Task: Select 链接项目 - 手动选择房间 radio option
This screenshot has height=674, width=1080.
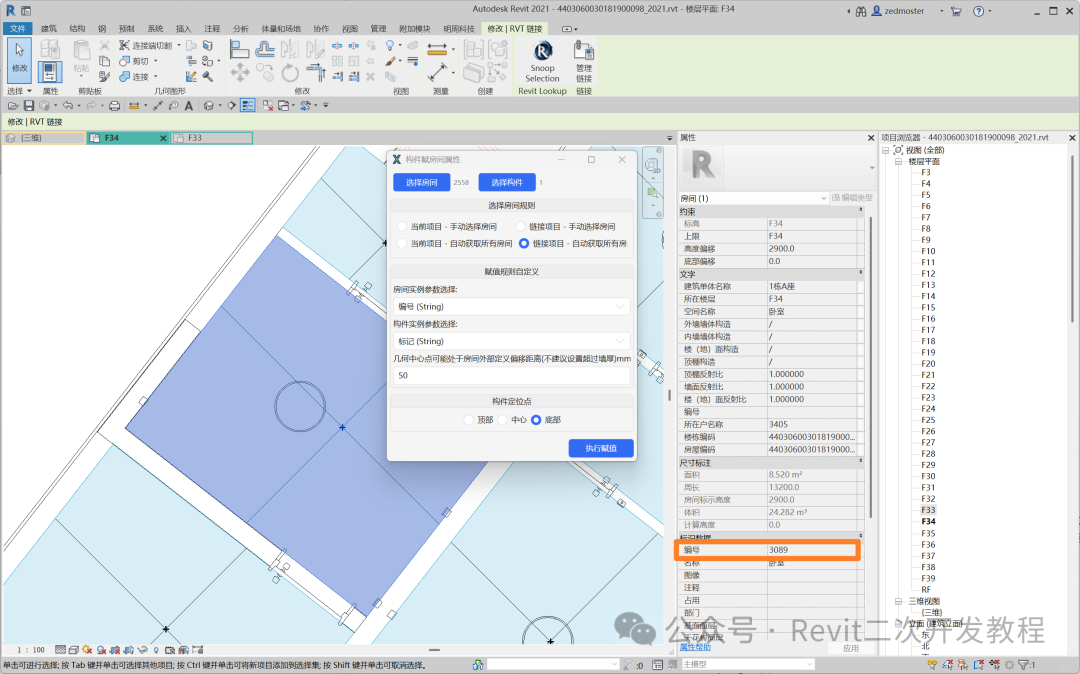Action: pos(521,227)
